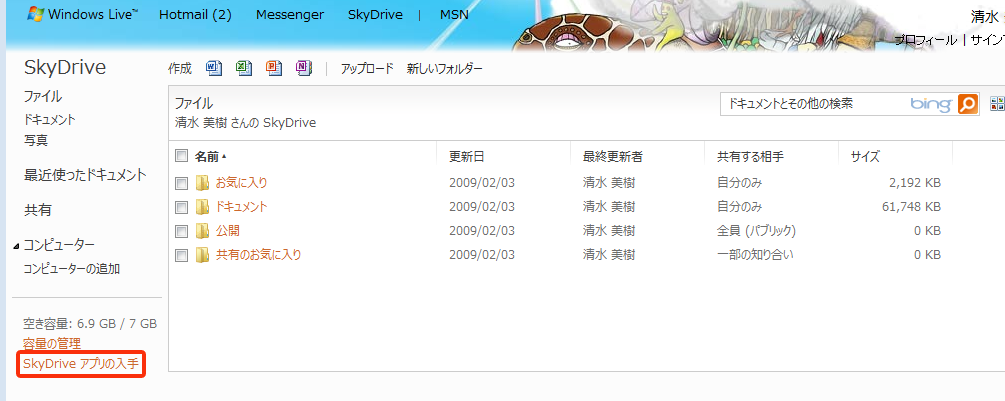The image size is (1005, 401).
Task: Check the box for ドキュメント folder
Action: pyautogui.click(x=181, y=207)
